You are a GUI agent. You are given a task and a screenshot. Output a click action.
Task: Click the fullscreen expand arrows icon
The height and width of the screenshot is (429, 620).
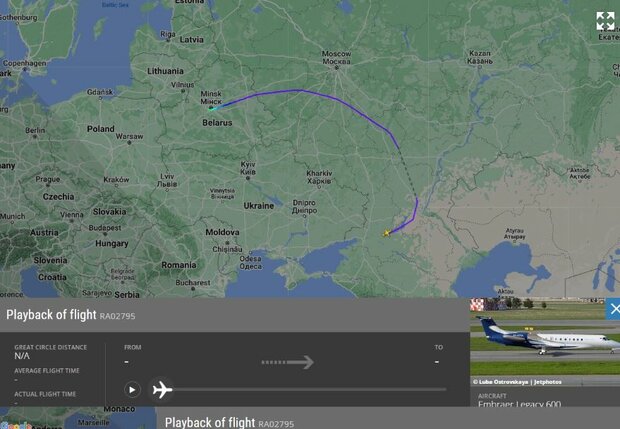pyautogui.click(x=605, y=21)
